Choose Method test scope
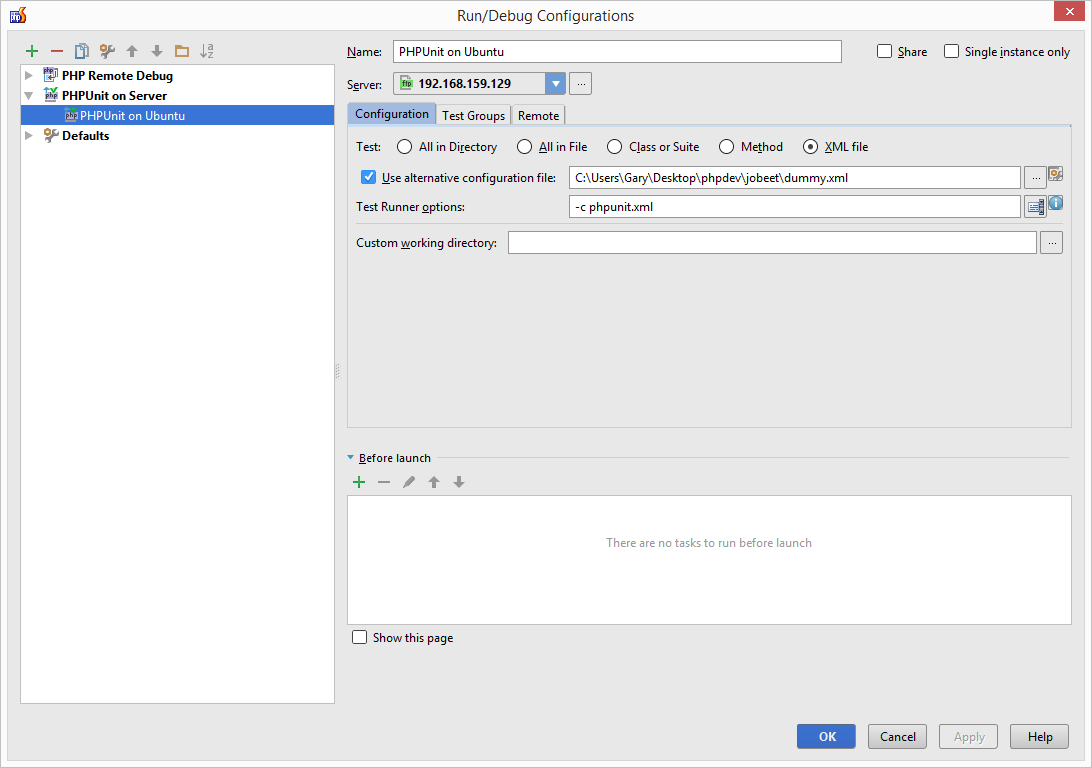Viewport: 1092px width, 768px height. click(726, 146)
